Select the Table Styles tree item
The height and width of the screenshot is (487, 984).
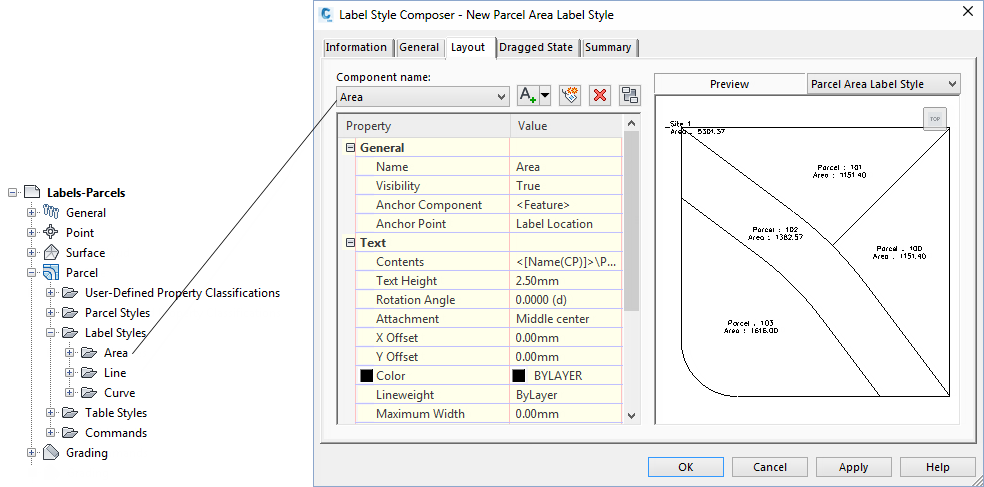coord(115,413)
